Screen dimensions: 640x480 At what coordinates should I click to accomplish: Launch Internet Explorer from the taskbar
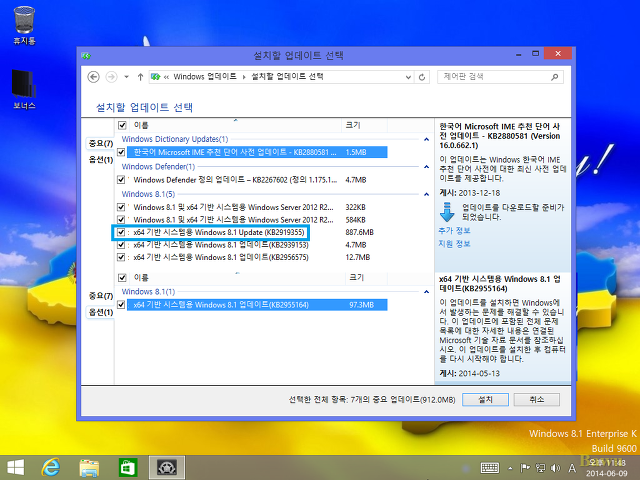[x=51, y=468]
